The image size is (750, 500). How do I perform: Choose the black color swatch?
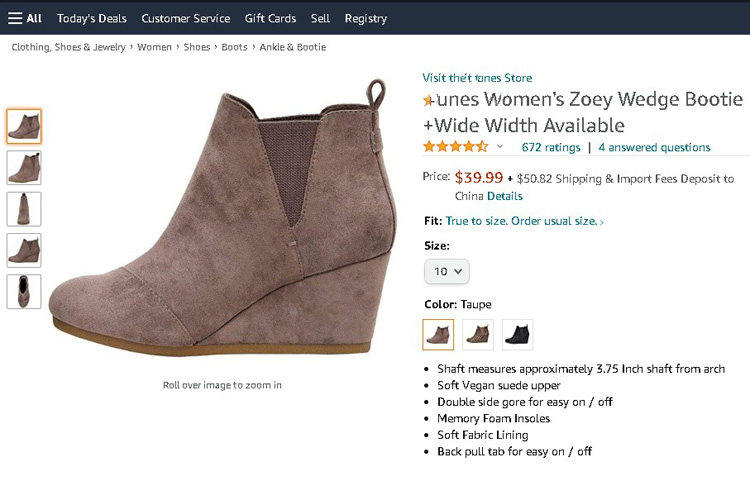[x=518, y=334]
